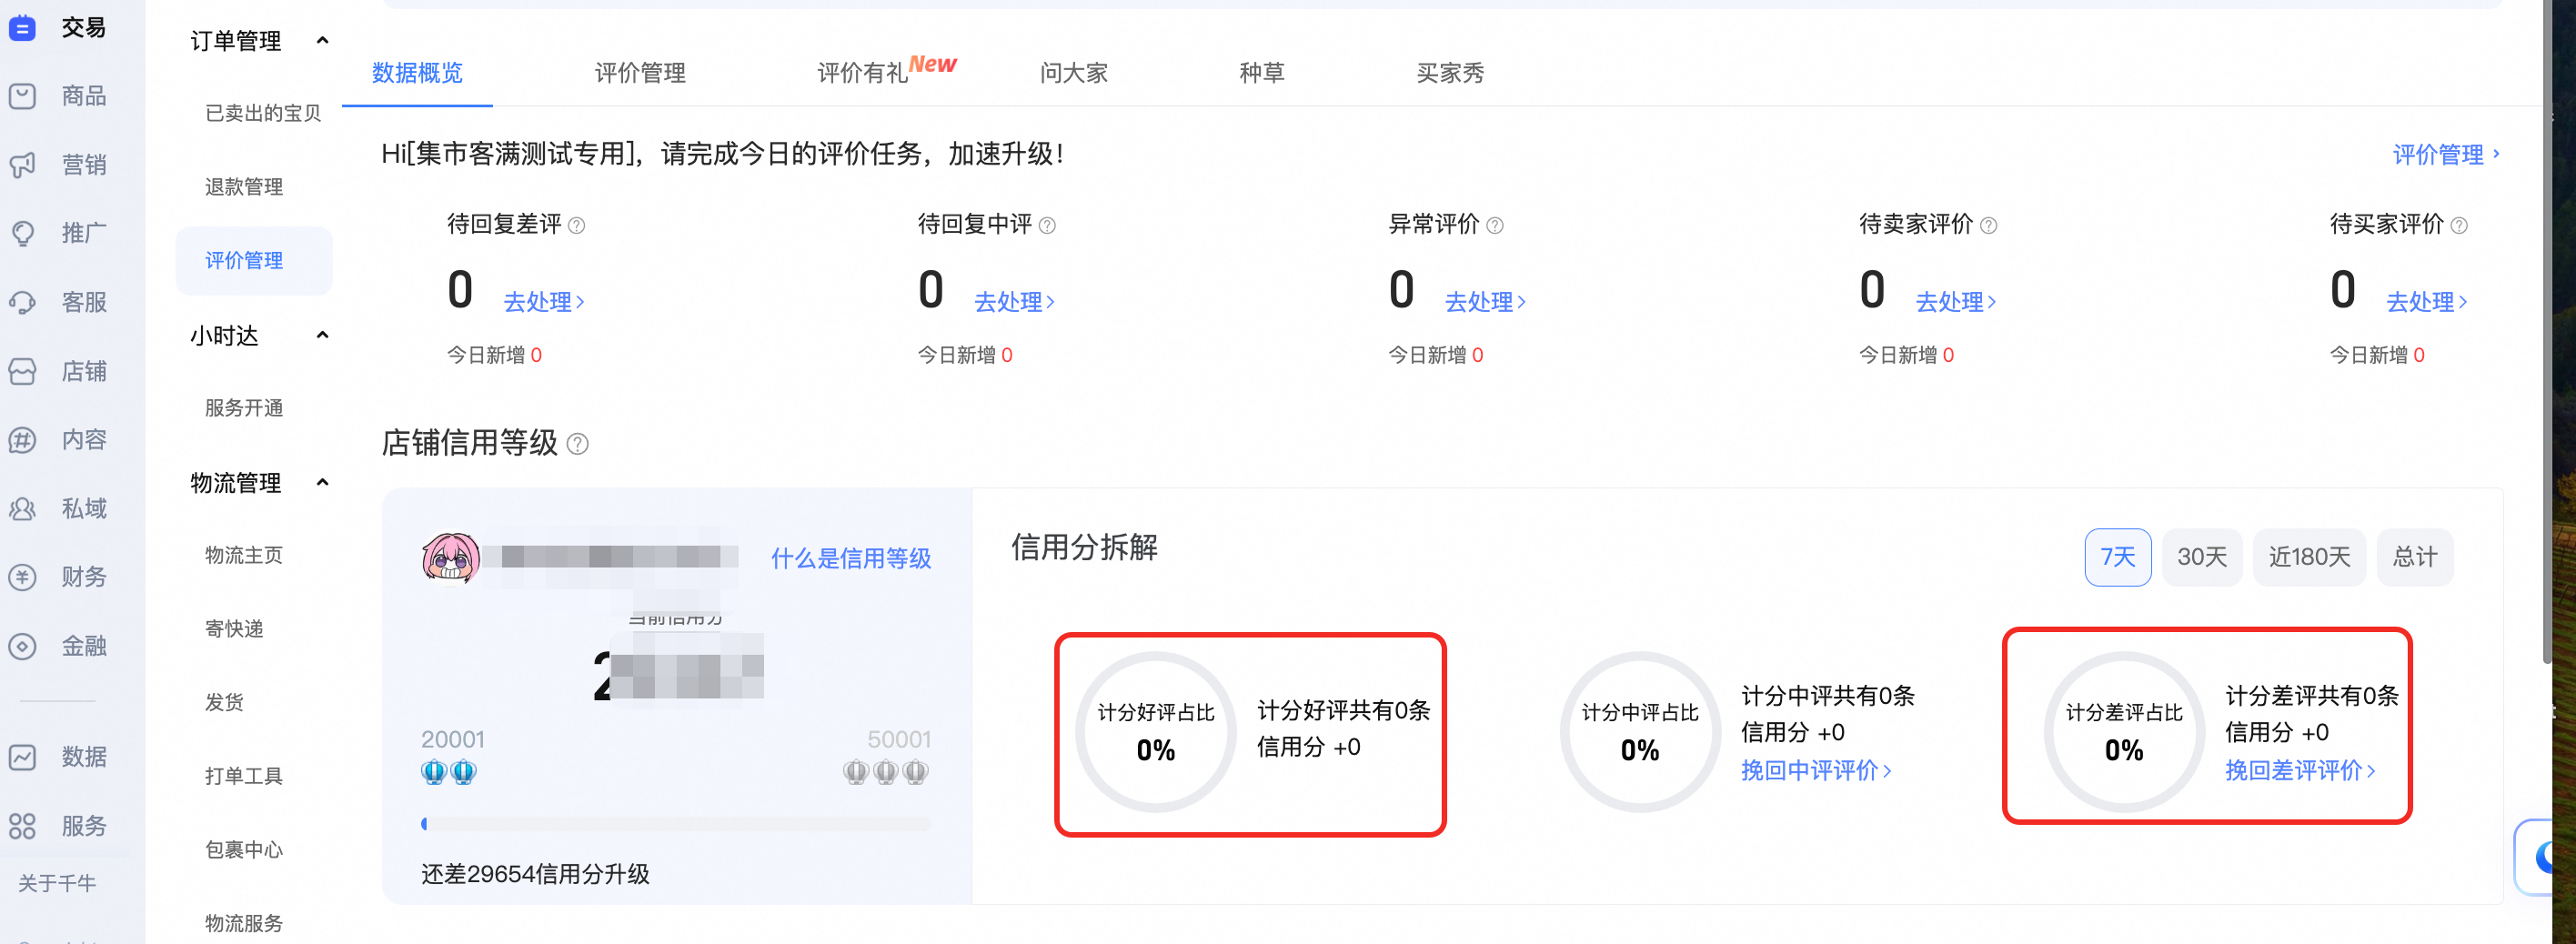The height and width of the screenshot is (944, 2576).
Task: Click 去处理 under 待回复差评
Action: point(544,302)
